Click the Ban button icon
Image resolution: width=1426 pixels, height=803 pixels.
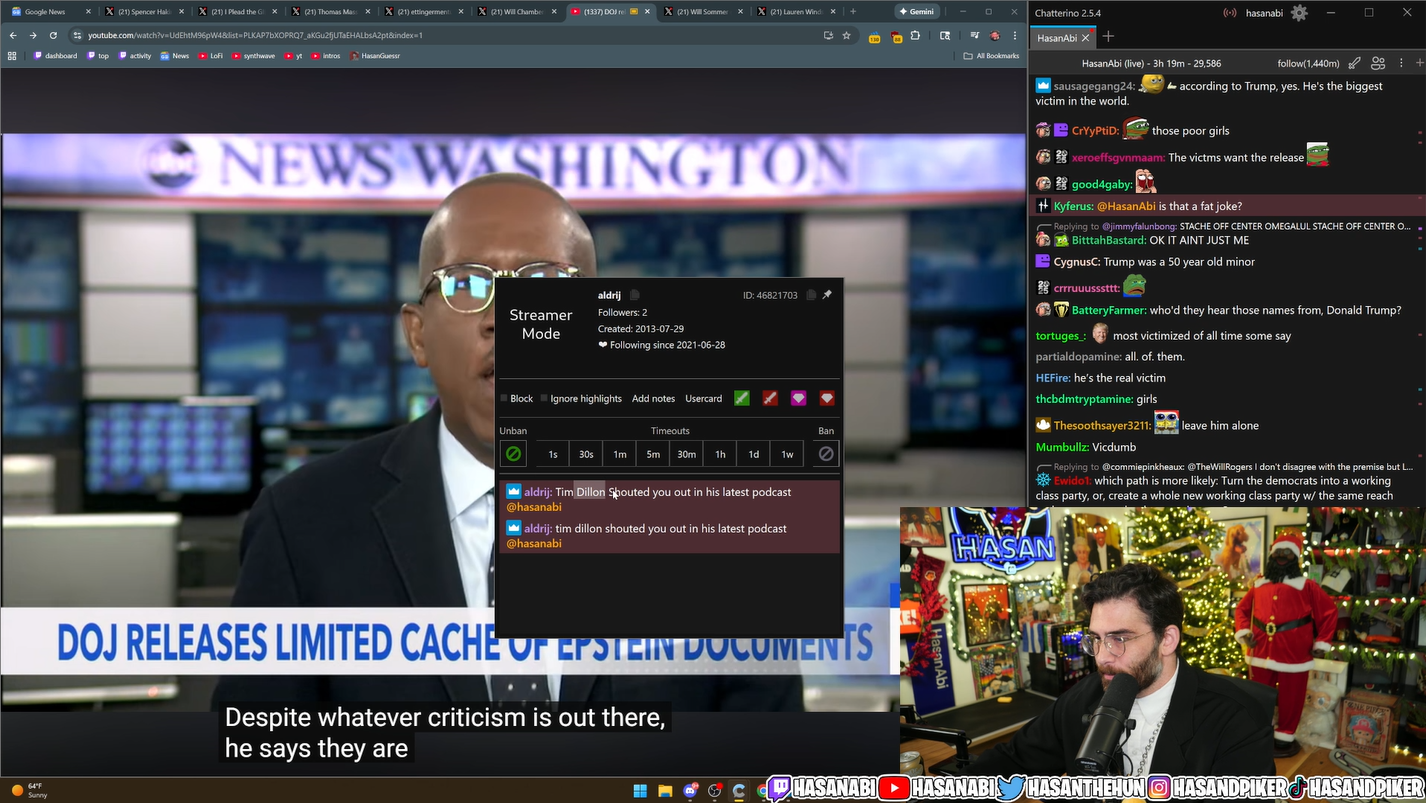[826, 454]
